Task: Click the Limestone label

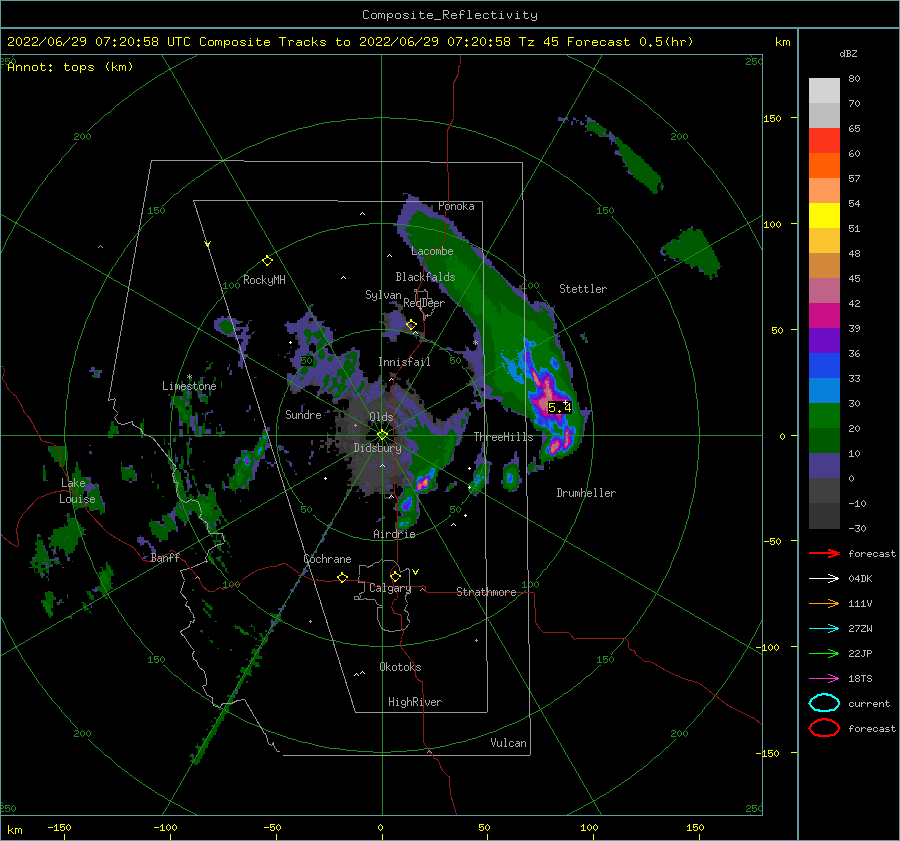Action: (189, 386)
